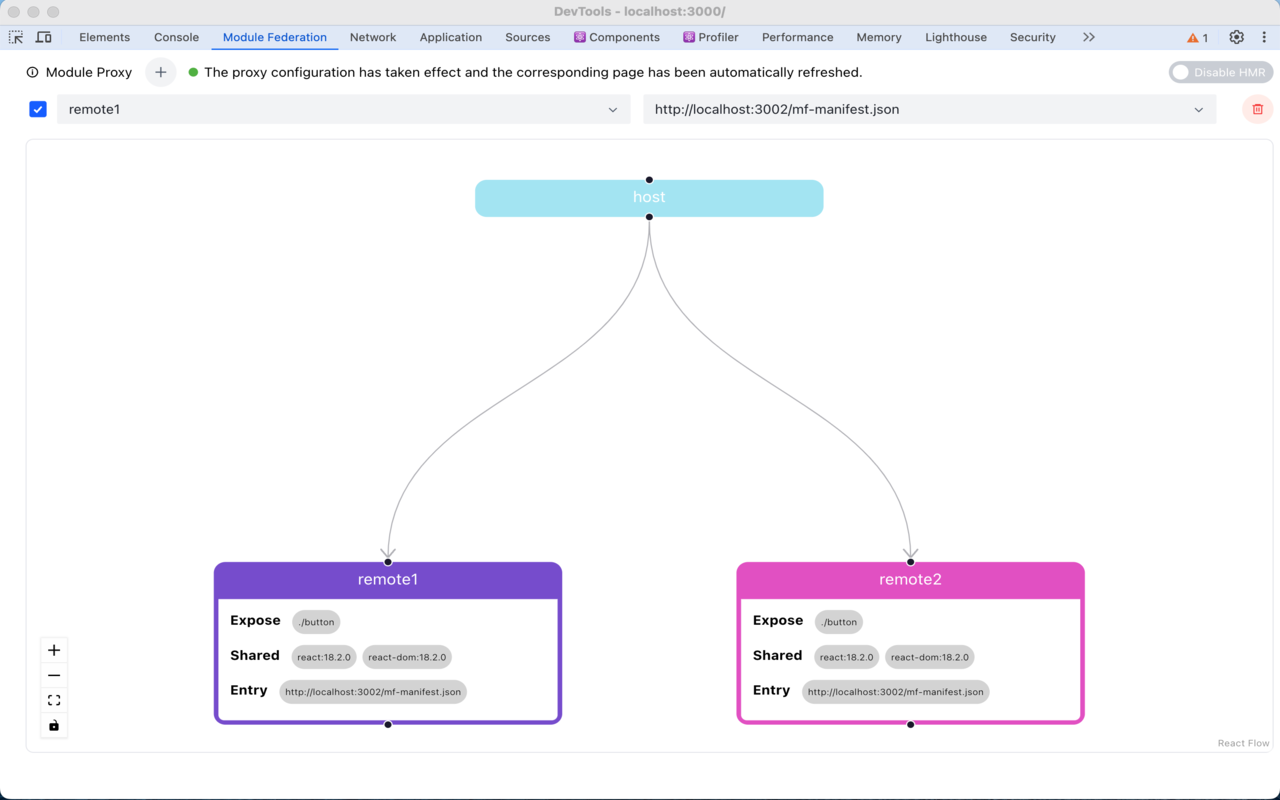Zoom in on the flow graph

[x=54, y=650]
